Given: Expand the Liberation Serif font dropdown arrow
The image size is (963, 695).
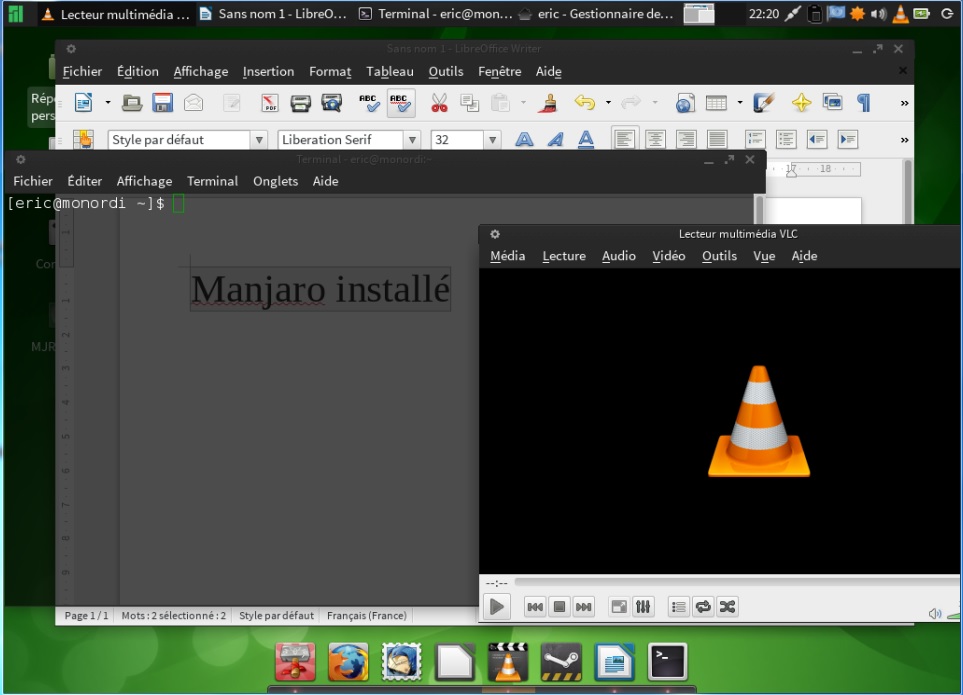Looking at the screenshot, I should pos(412,140).
